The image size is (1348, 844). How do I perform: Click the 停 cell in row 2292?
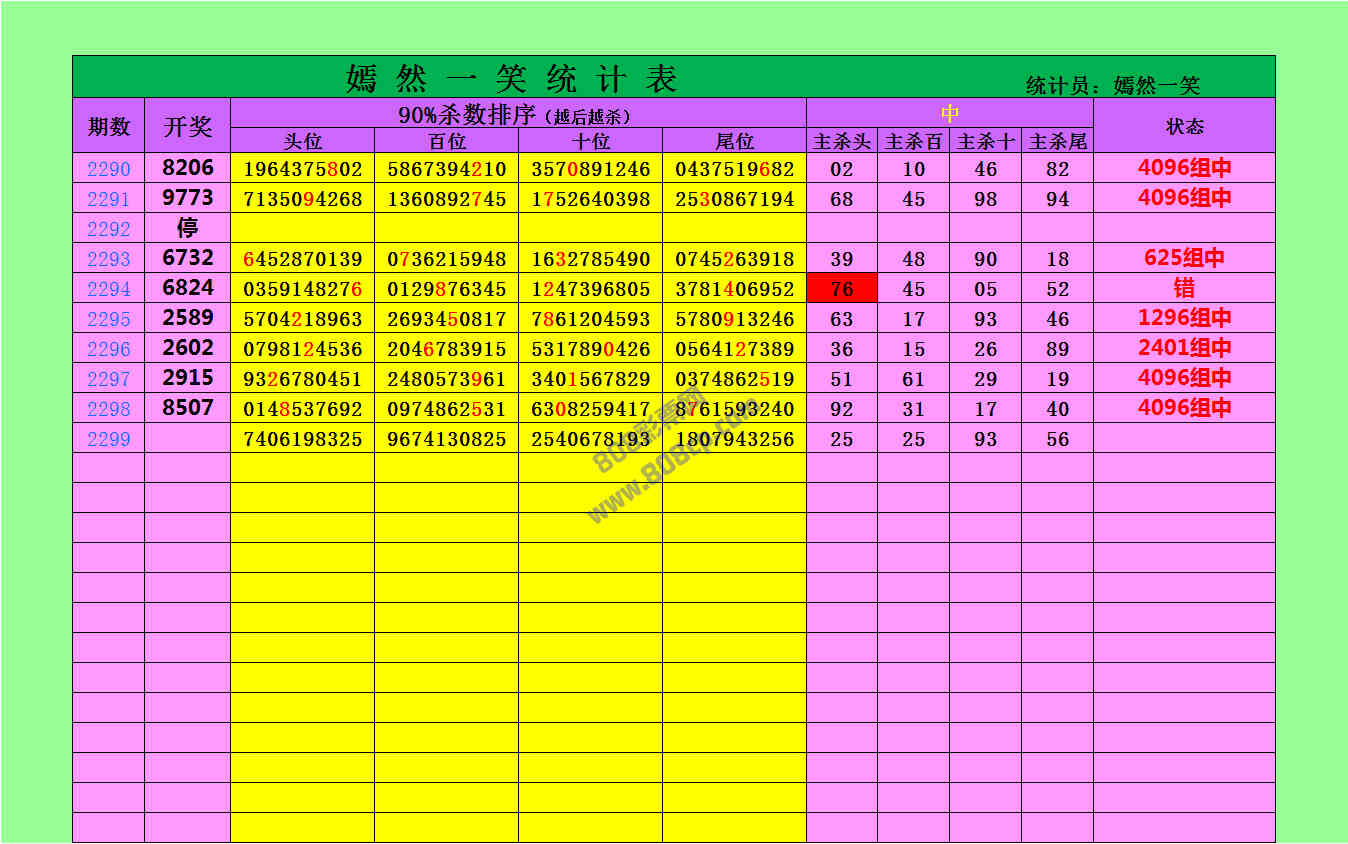click(x=188, y=228)
